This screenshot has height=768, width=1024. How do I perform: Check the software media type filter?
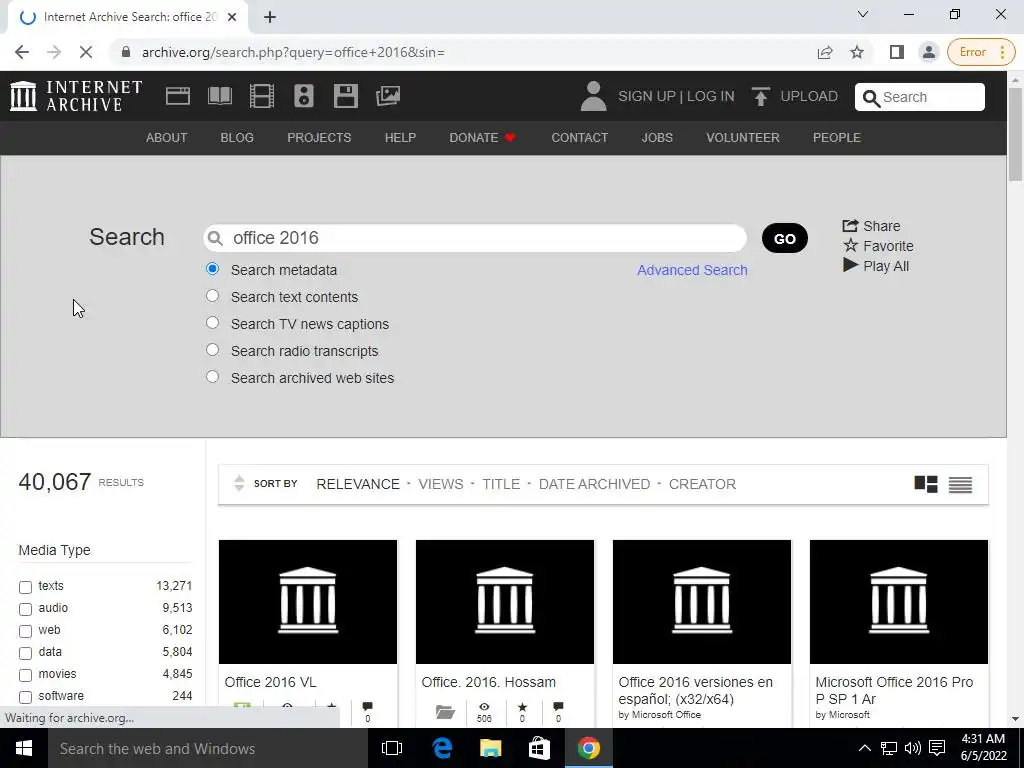[25, 697]
